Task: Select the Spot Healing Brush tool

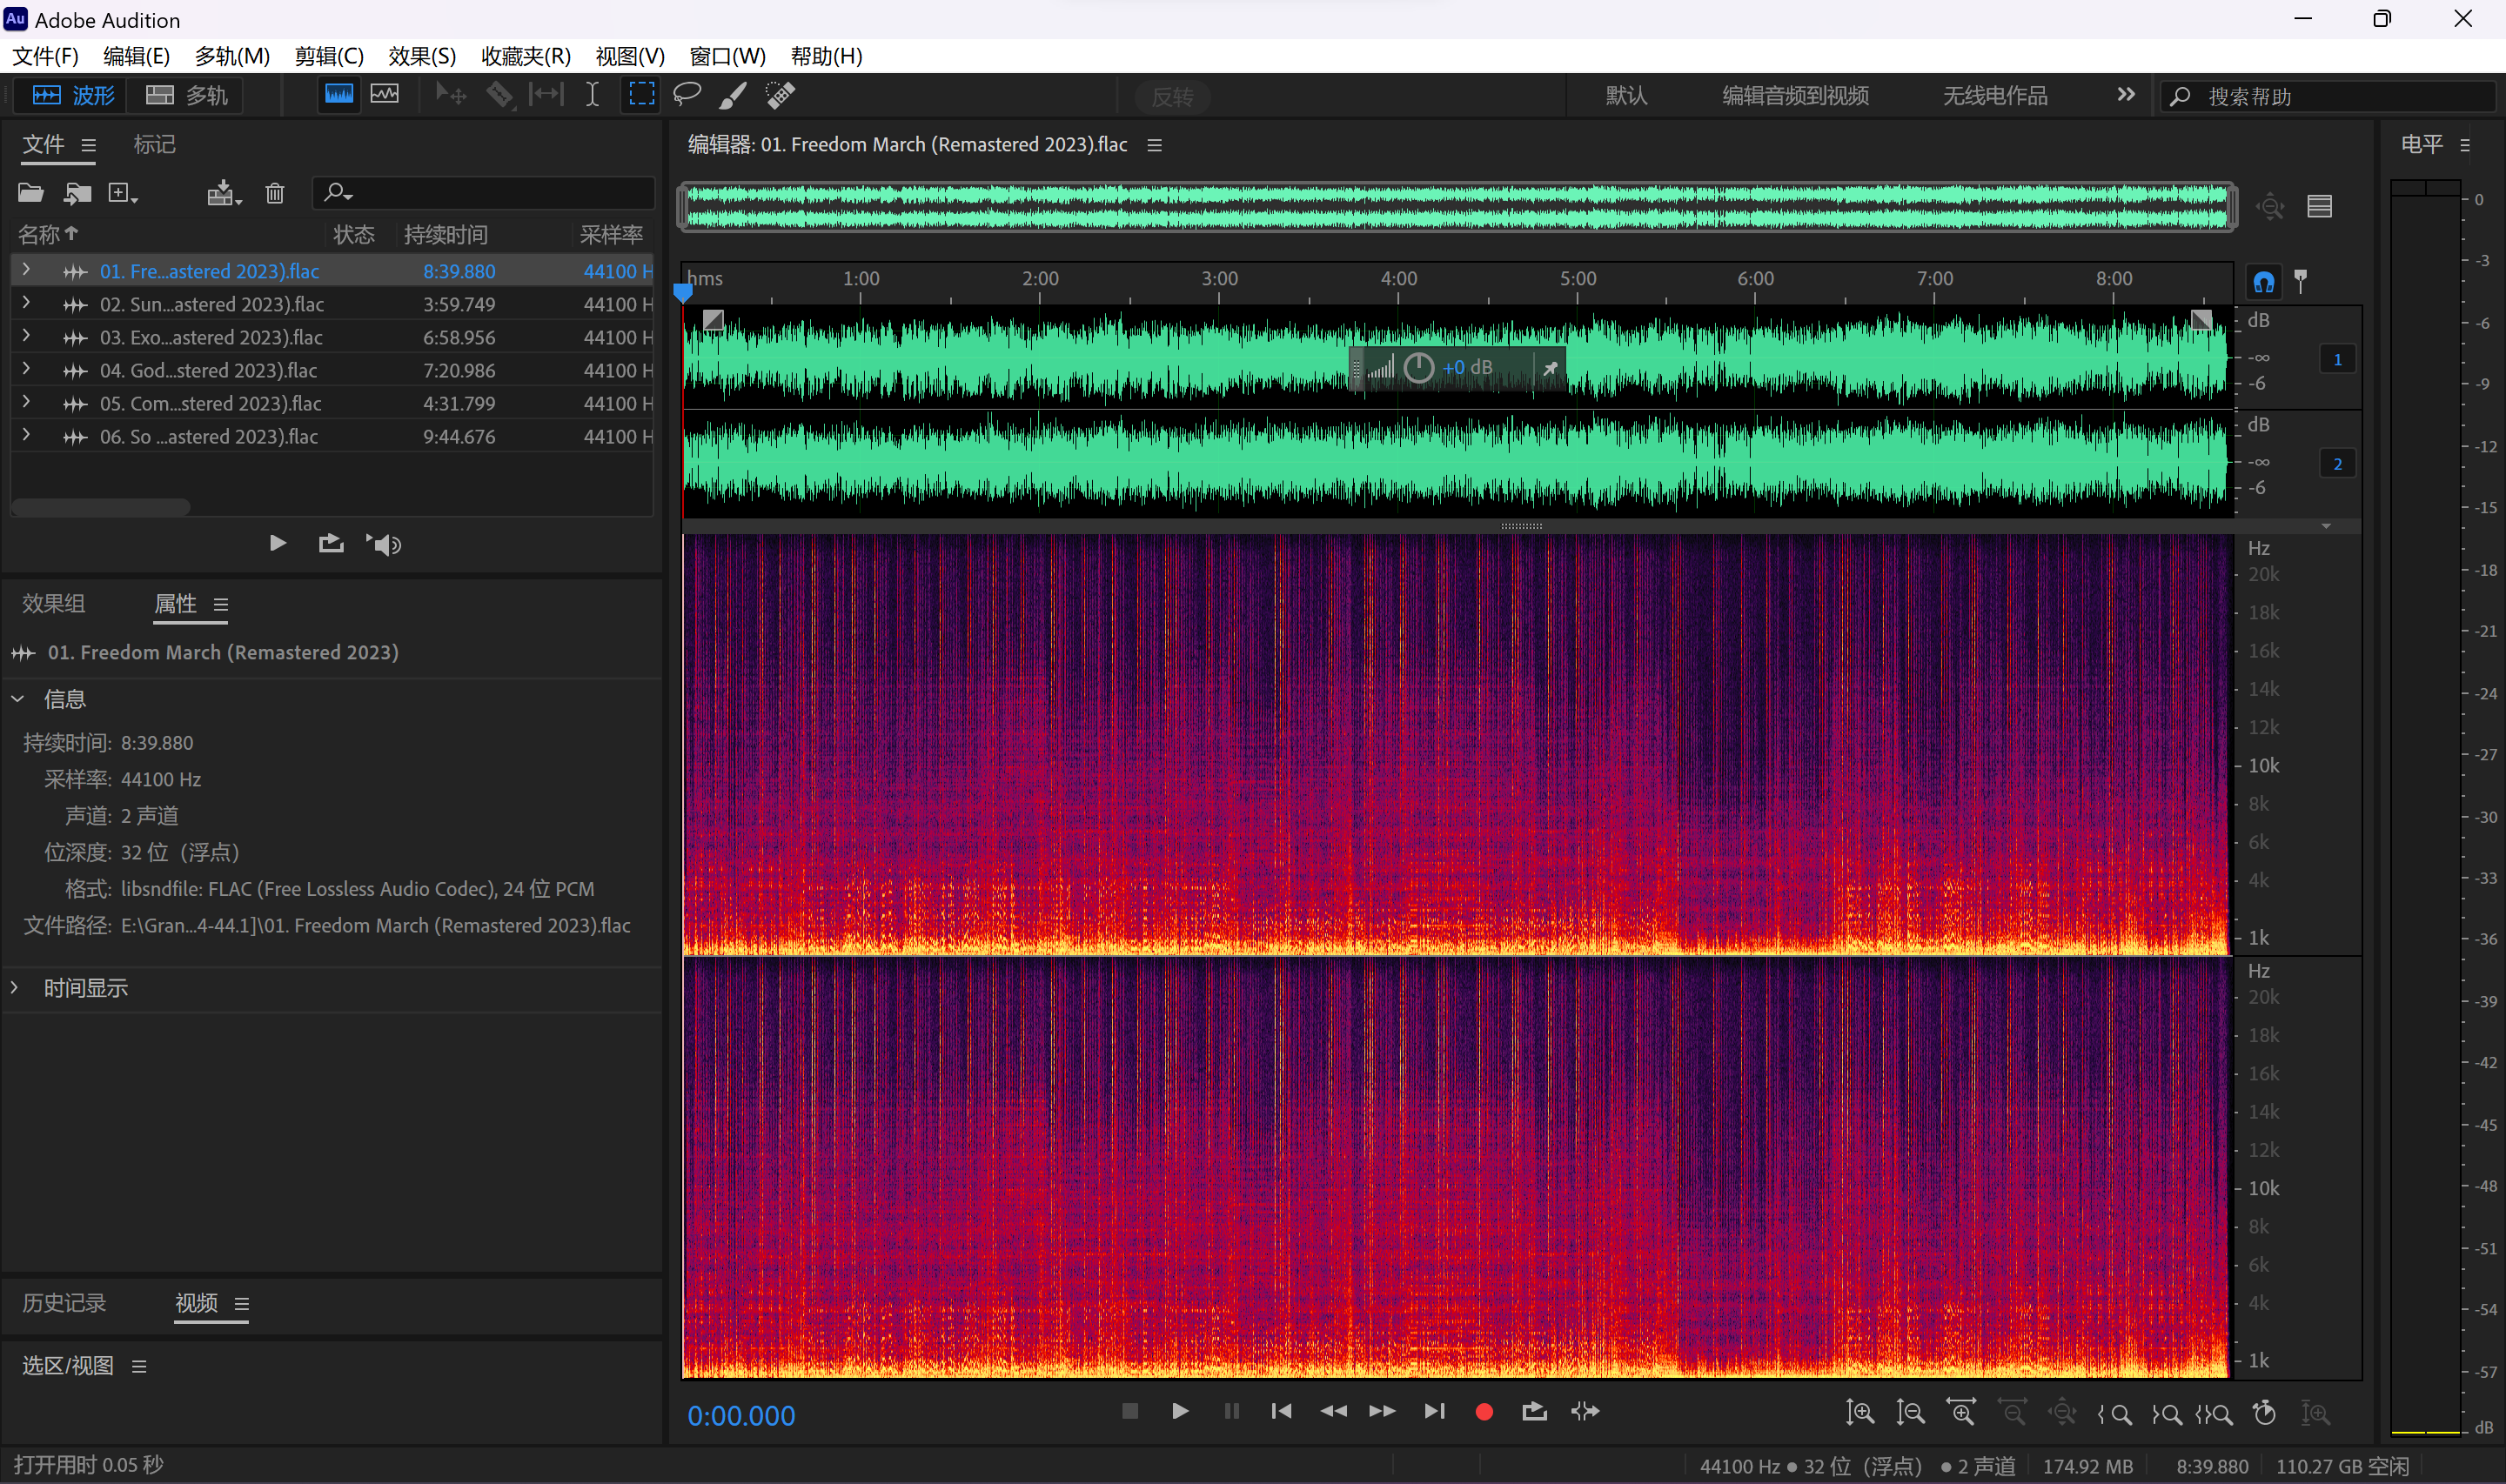Action: click(x=780, y=95)
